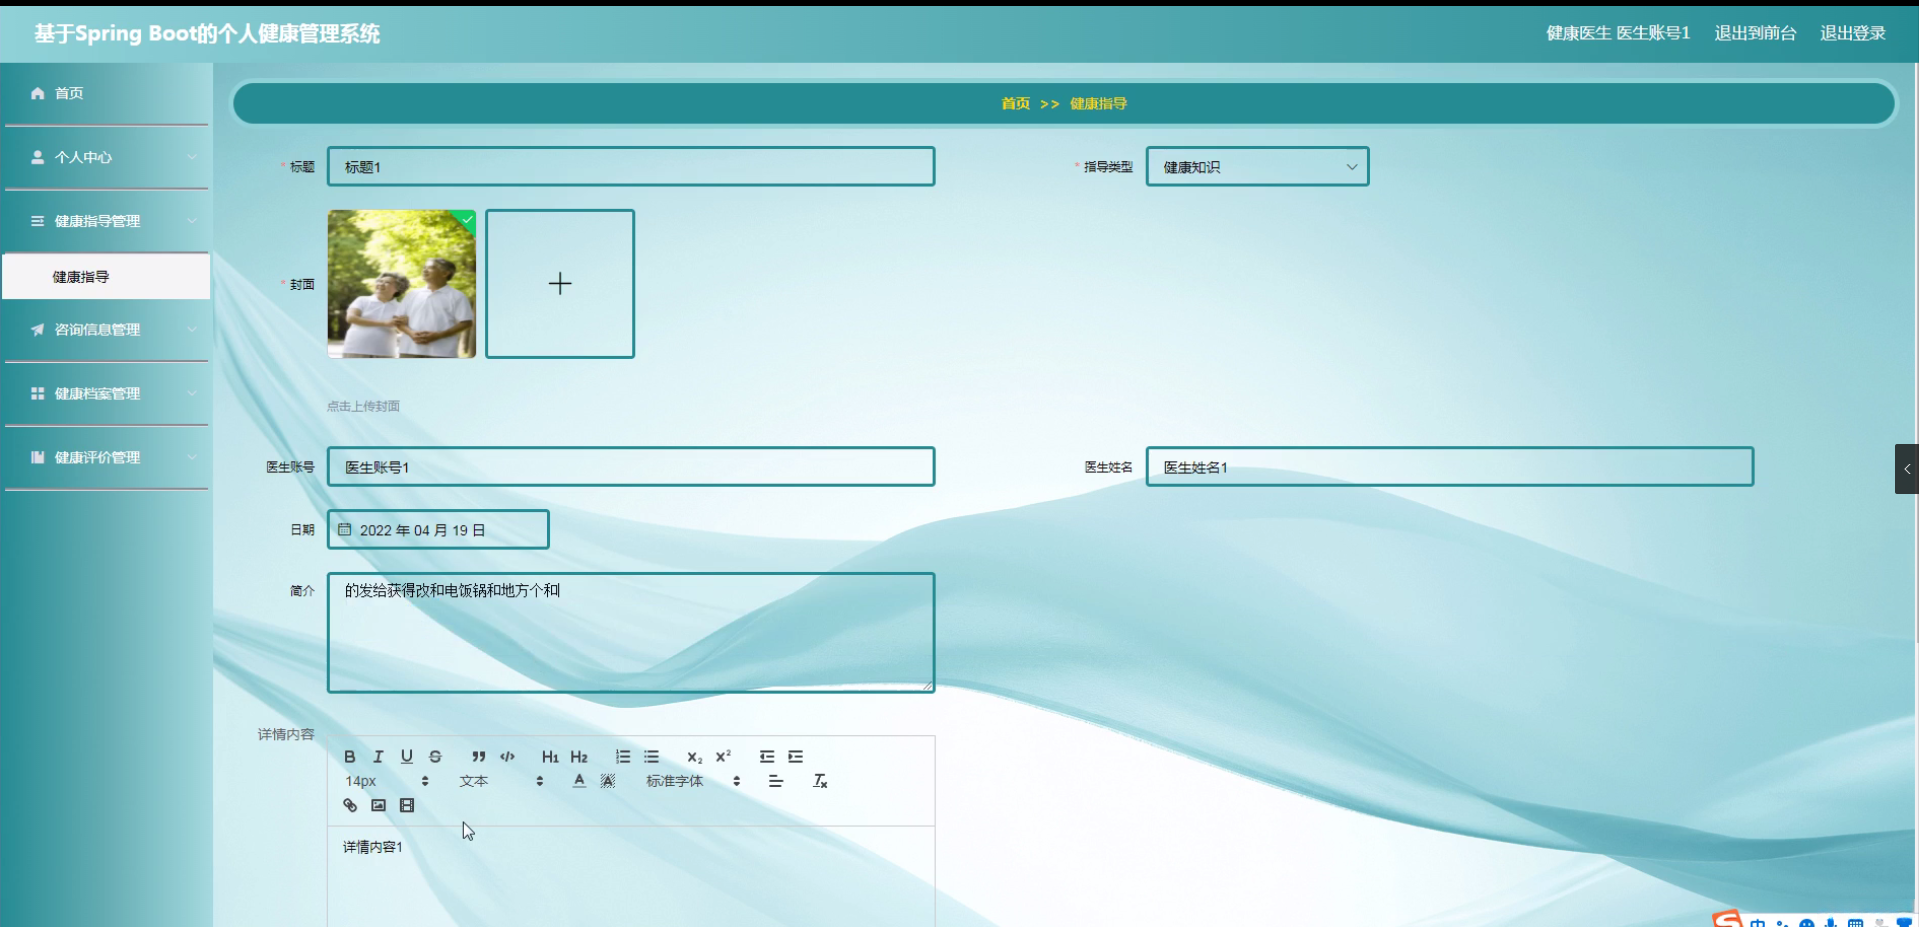The image size is (1919, 927).
Task: Increase indent in the editor
Action: 796,757
